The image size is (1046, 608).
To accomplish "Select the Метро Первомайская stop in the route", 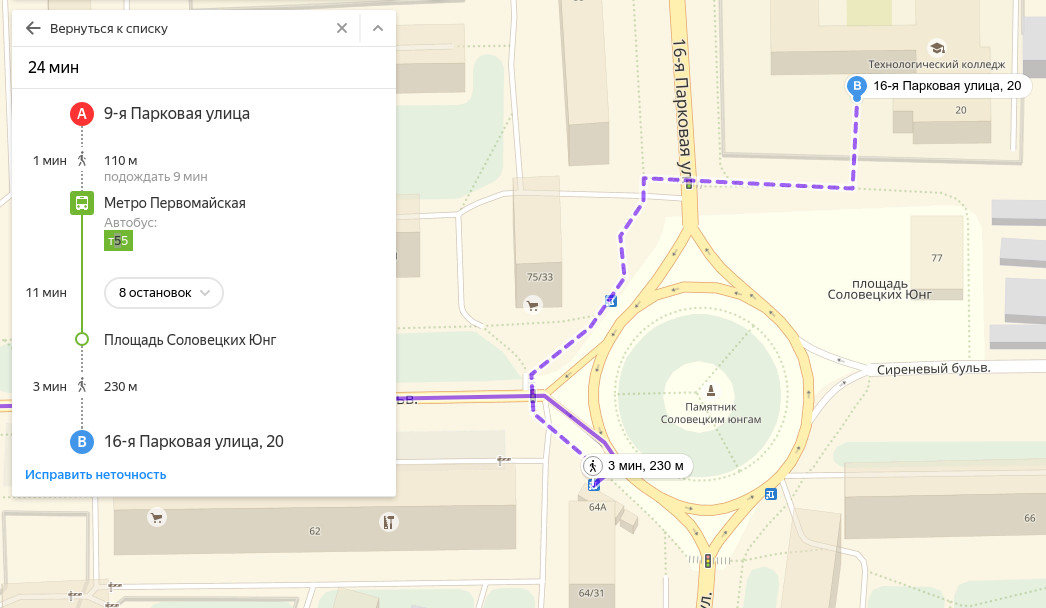I will pyautogui.click(x=174, y=203).
